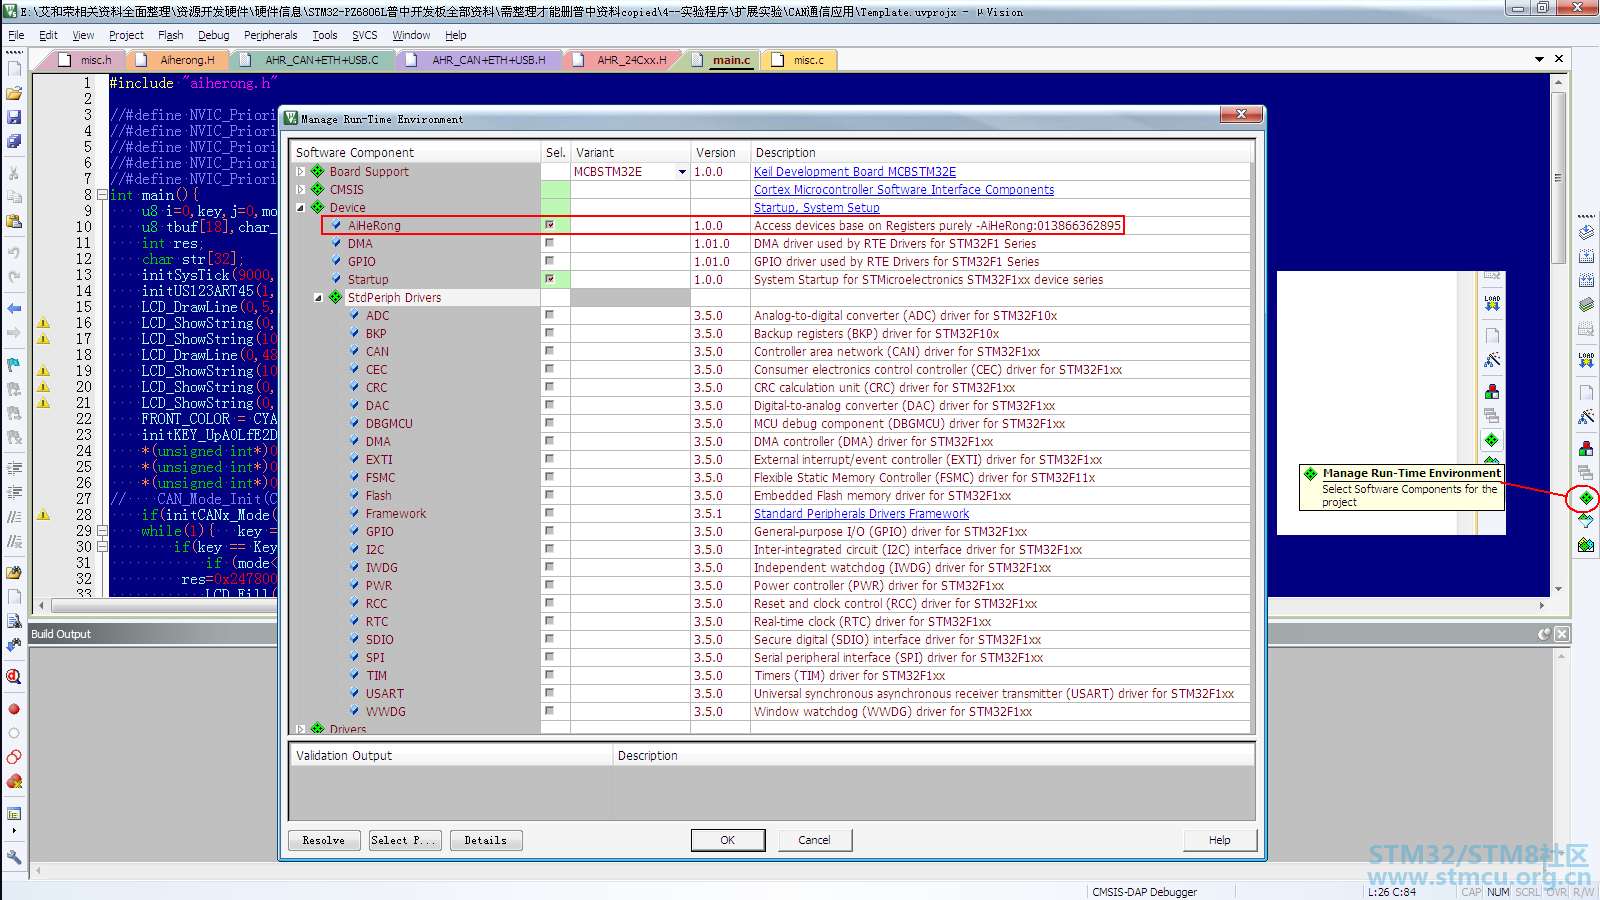Open File Extensions, Books and Environment icon
This screenshot has width=1600, height=900.
click(x=1586, y=449)
